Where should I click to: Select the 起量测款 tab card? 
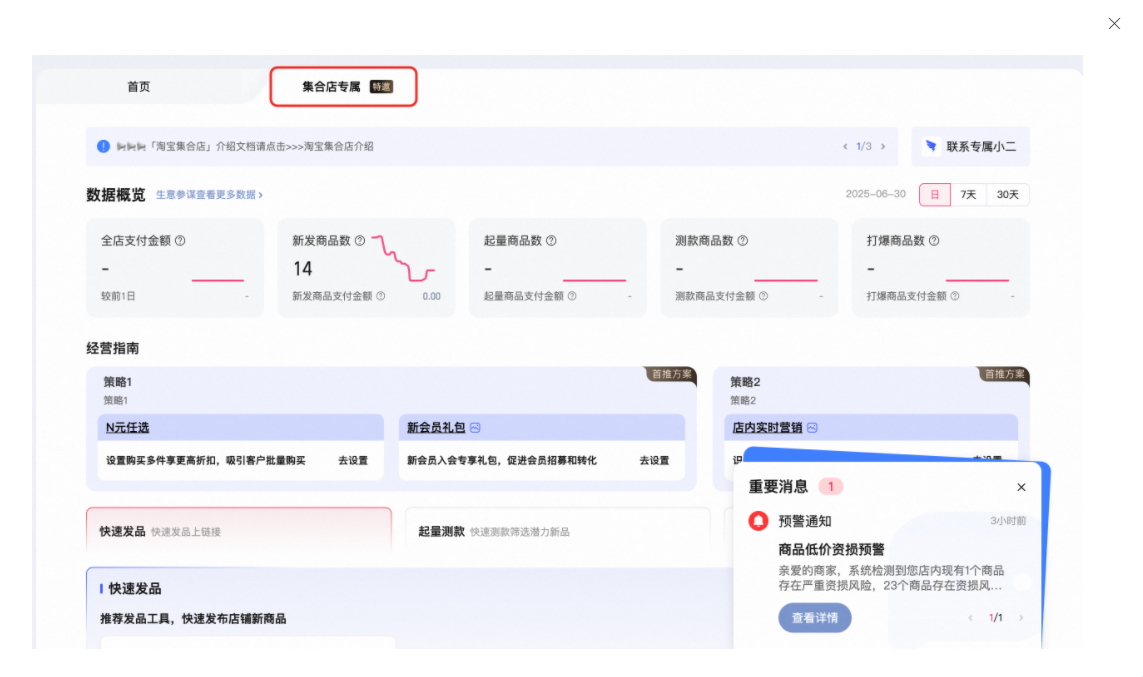[558, 531]
